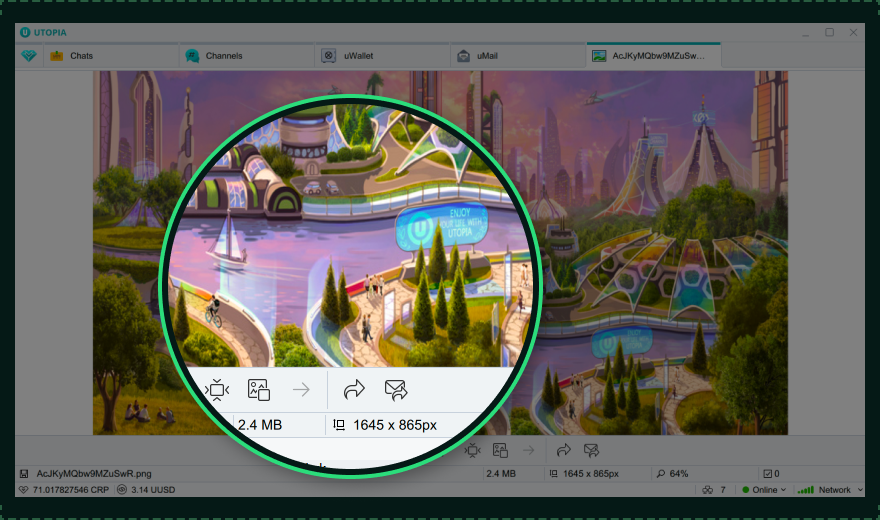Click the next image arrow icon
This screenshot has width=880, height=520.
[x=528, y=450]
